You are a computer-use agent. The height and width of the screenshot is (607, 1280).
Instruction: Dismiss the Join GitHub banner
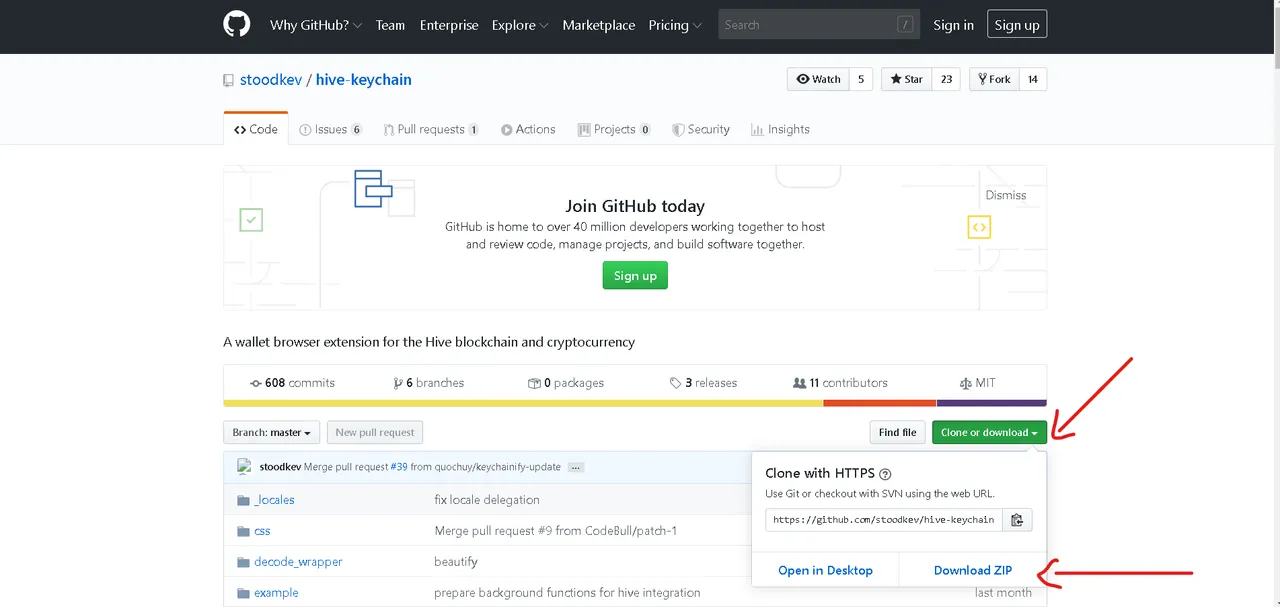pos(1006,195)
